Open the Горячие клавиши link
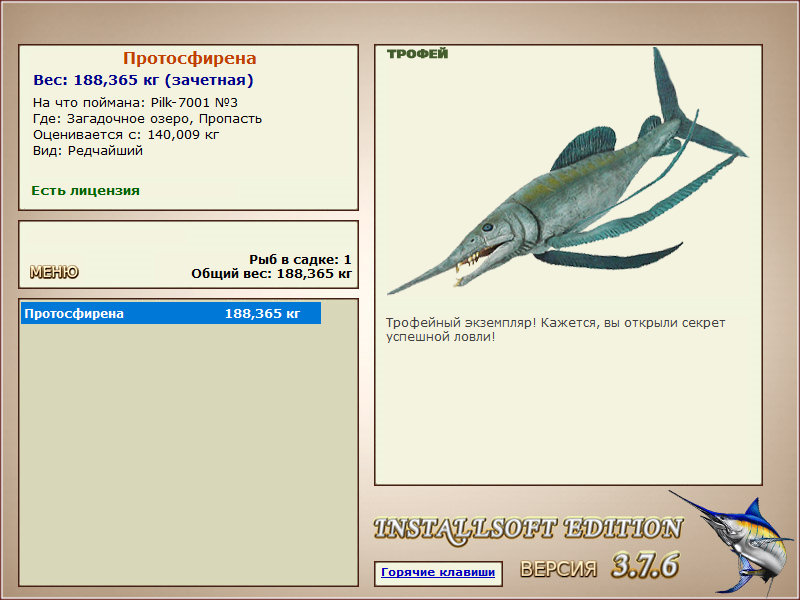This screenshot has height=600, width=800. click(x=438, y=573)
